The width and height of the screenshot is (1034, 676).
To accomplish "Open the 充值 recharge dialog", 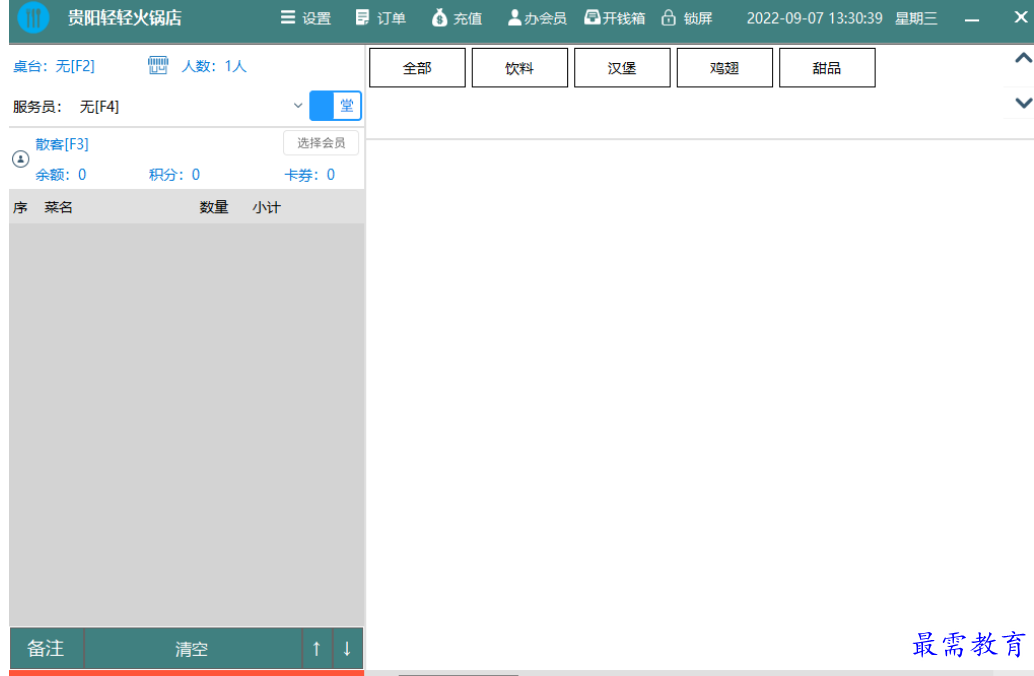I will tap(456, 18).
